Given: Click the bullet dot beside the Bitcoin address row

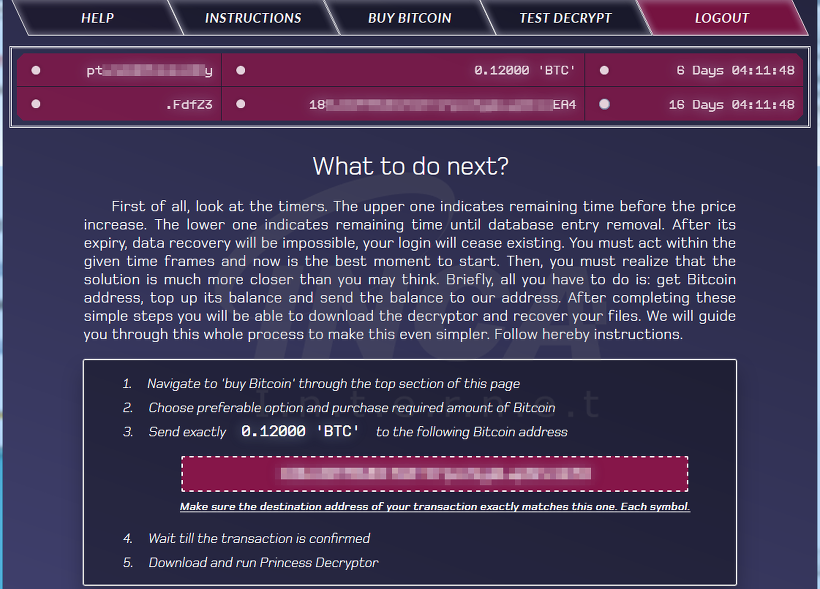Looking at the screenshot, I should tap(241, 104).
